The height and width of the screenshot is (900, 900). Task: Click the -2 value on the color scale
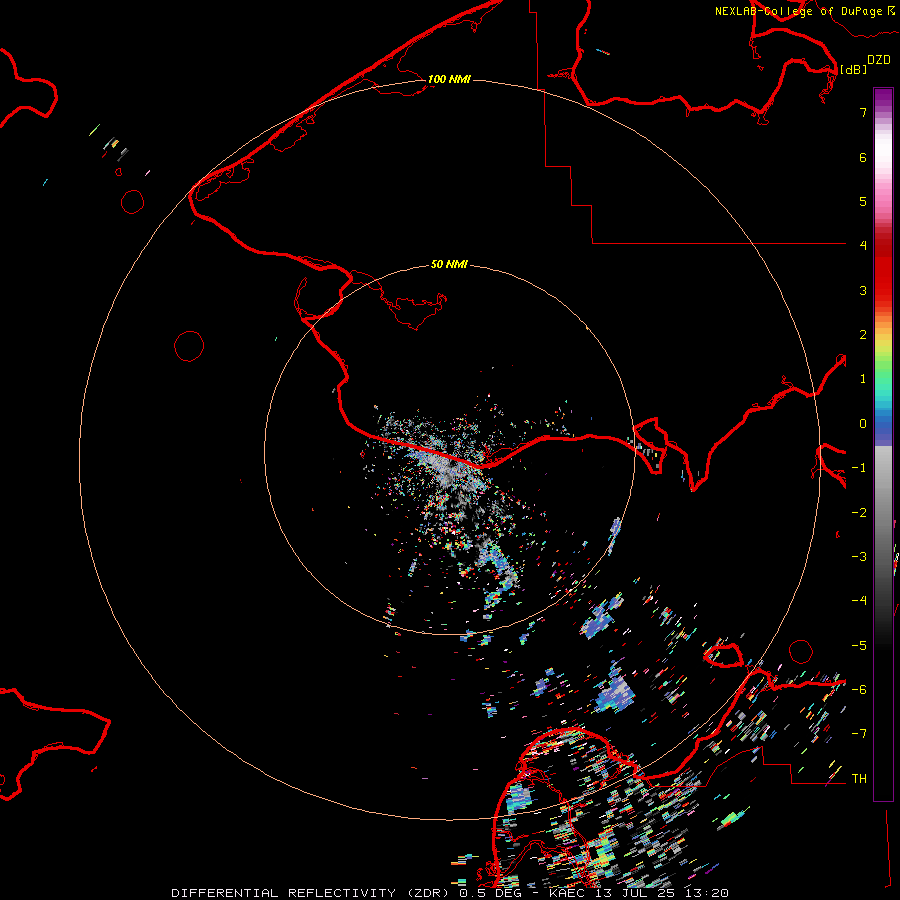859,512
